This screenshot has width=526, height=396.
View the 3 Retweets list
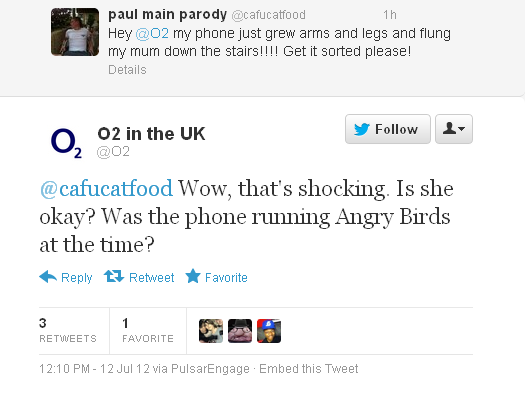coord(68,331)
